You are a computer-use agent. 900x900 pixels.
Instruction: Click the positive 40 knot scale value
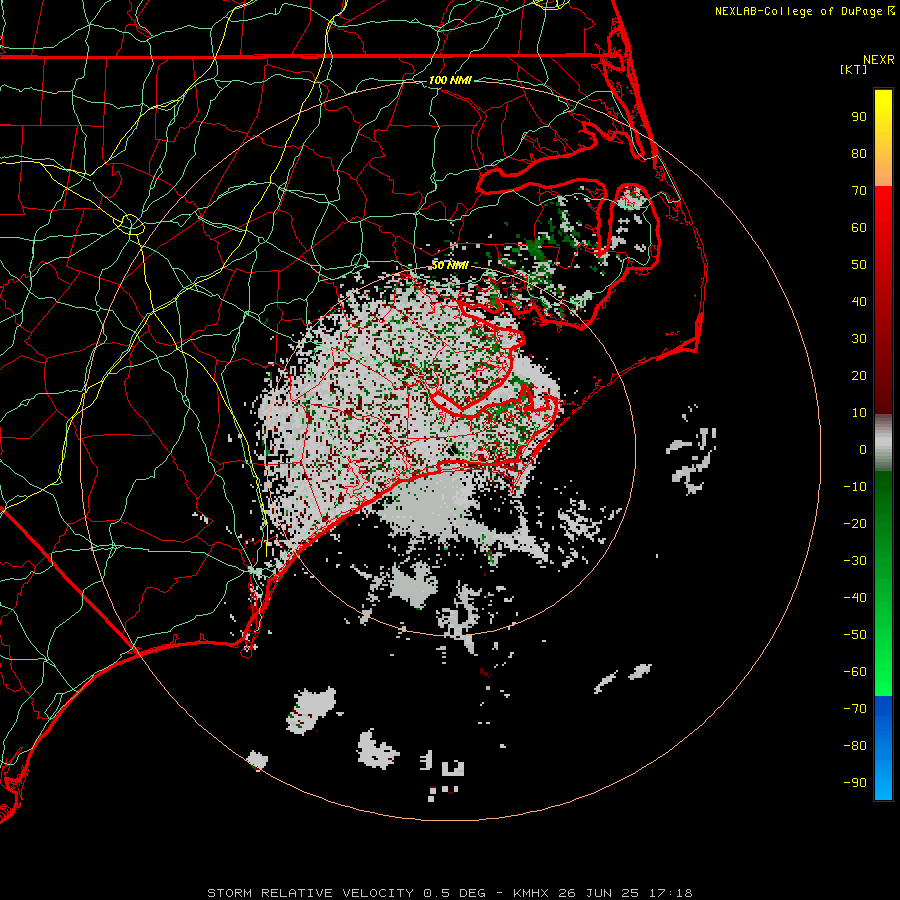859,301
